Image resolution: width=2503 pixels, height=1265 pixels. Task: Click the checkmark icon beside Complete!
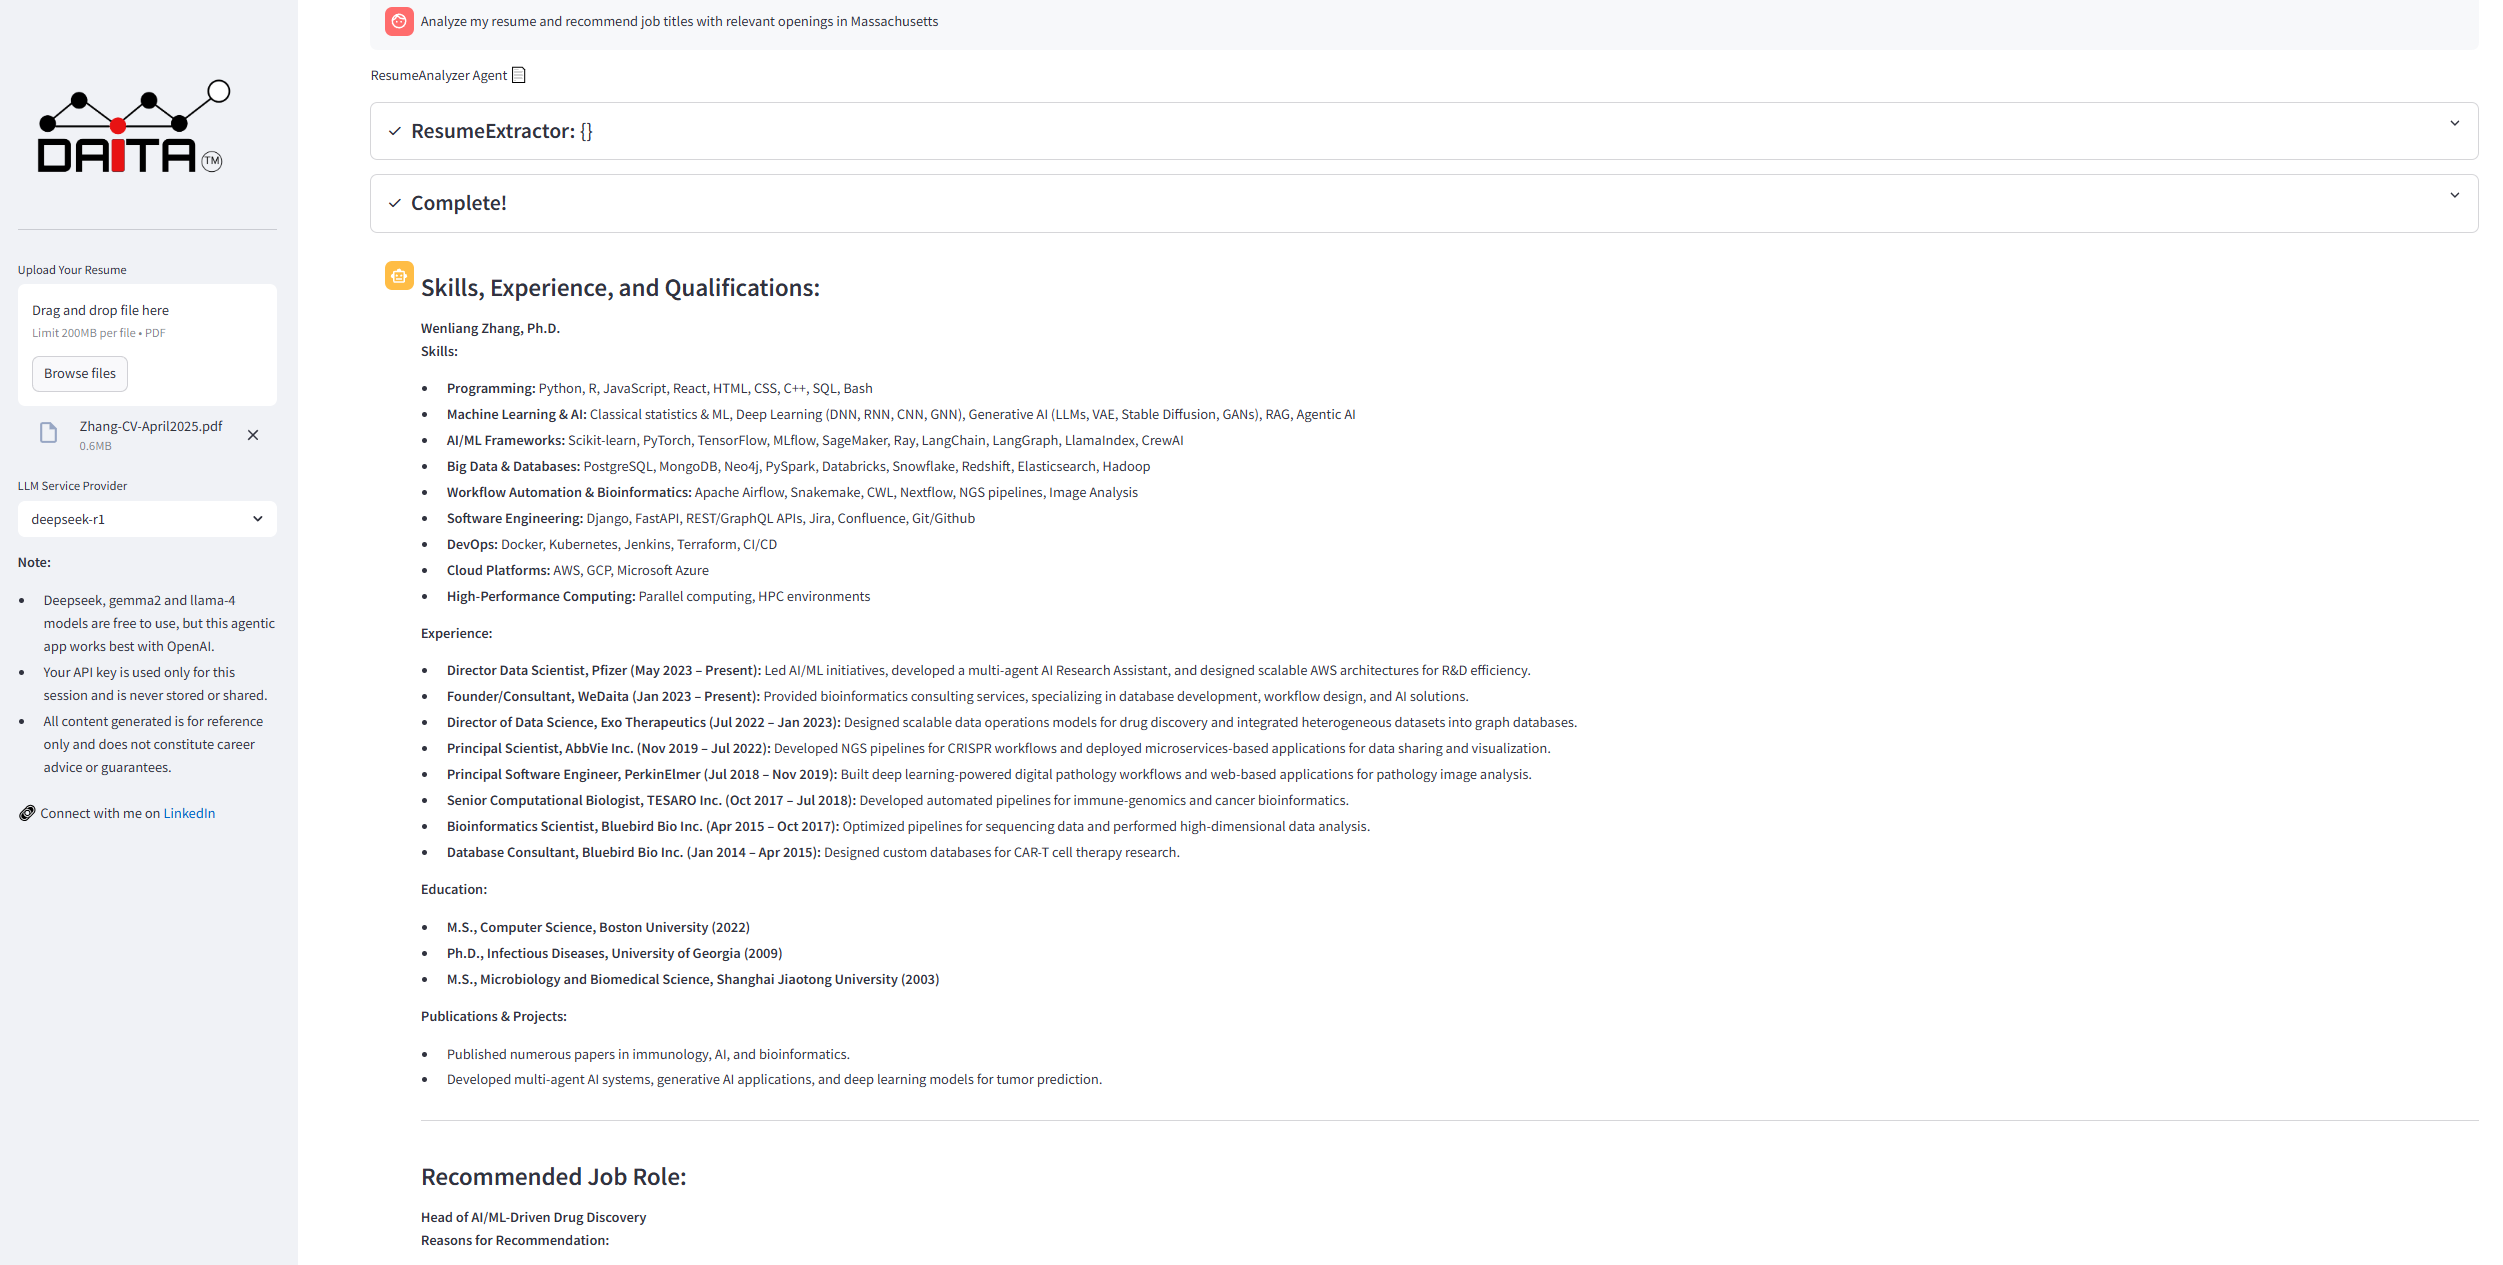395,203
